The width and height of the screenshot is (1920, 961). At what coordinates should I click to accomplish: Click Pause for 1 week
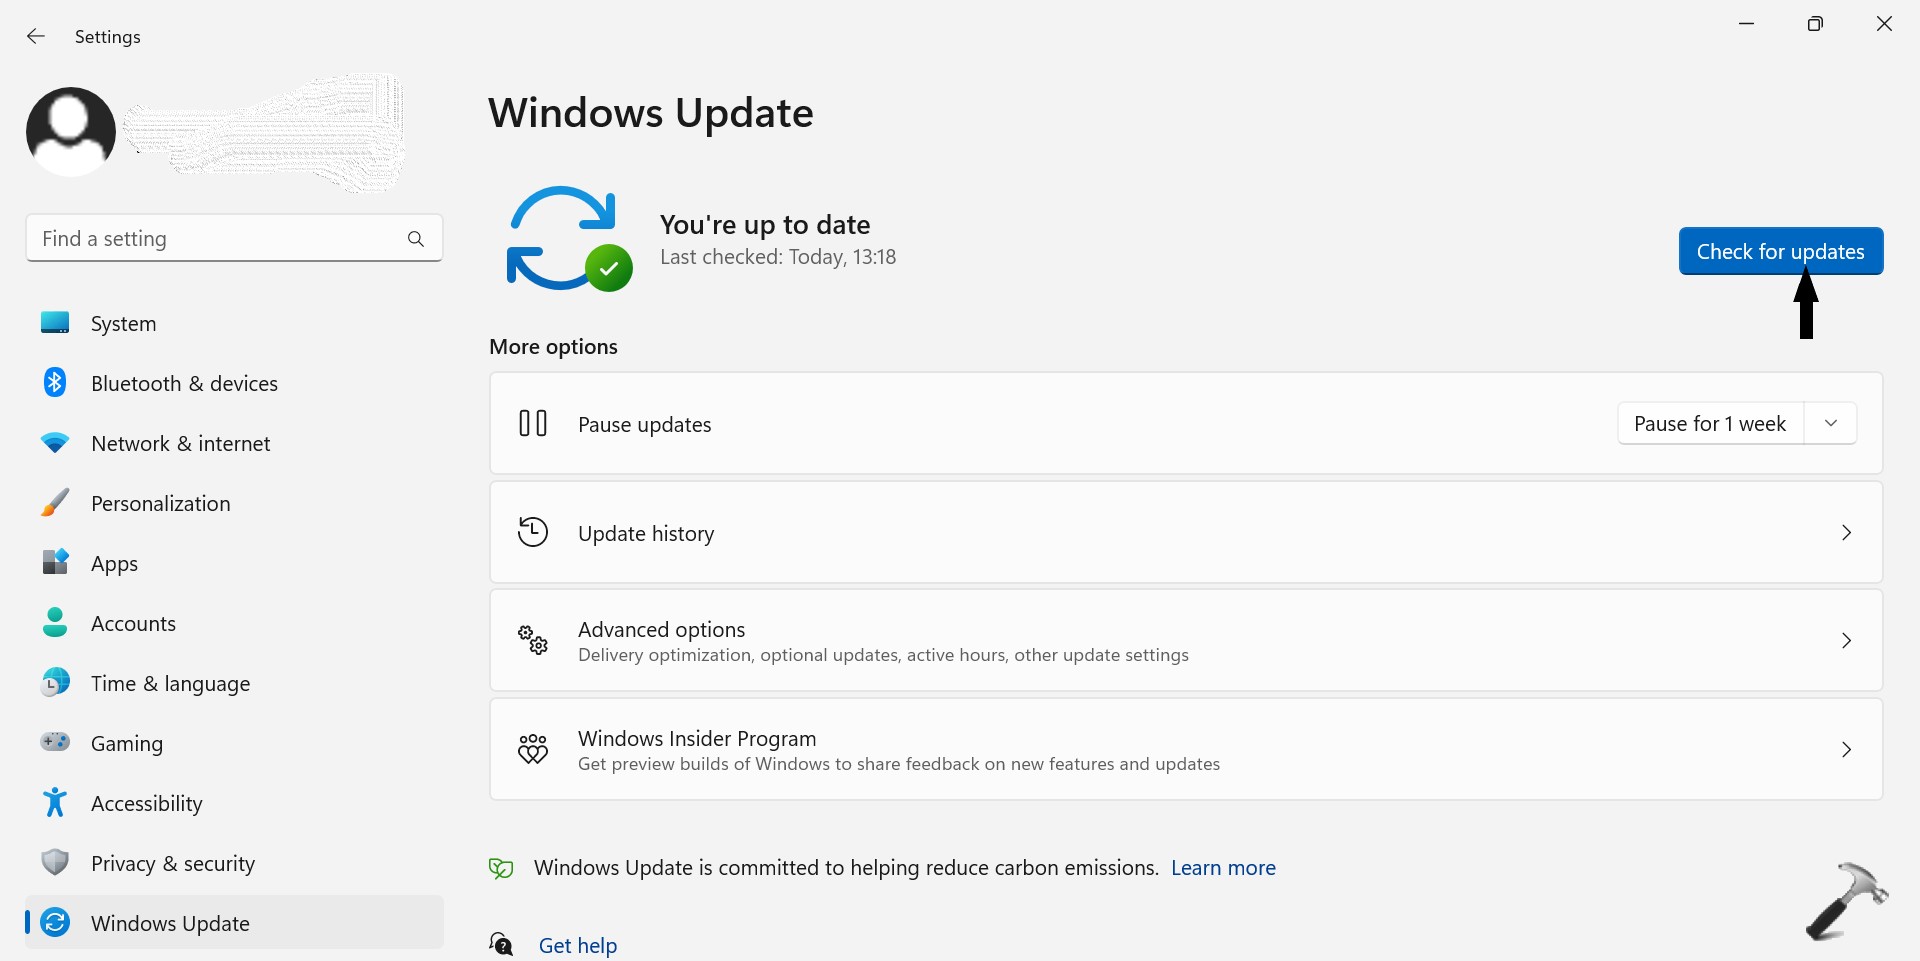[x=1710, y=424]
